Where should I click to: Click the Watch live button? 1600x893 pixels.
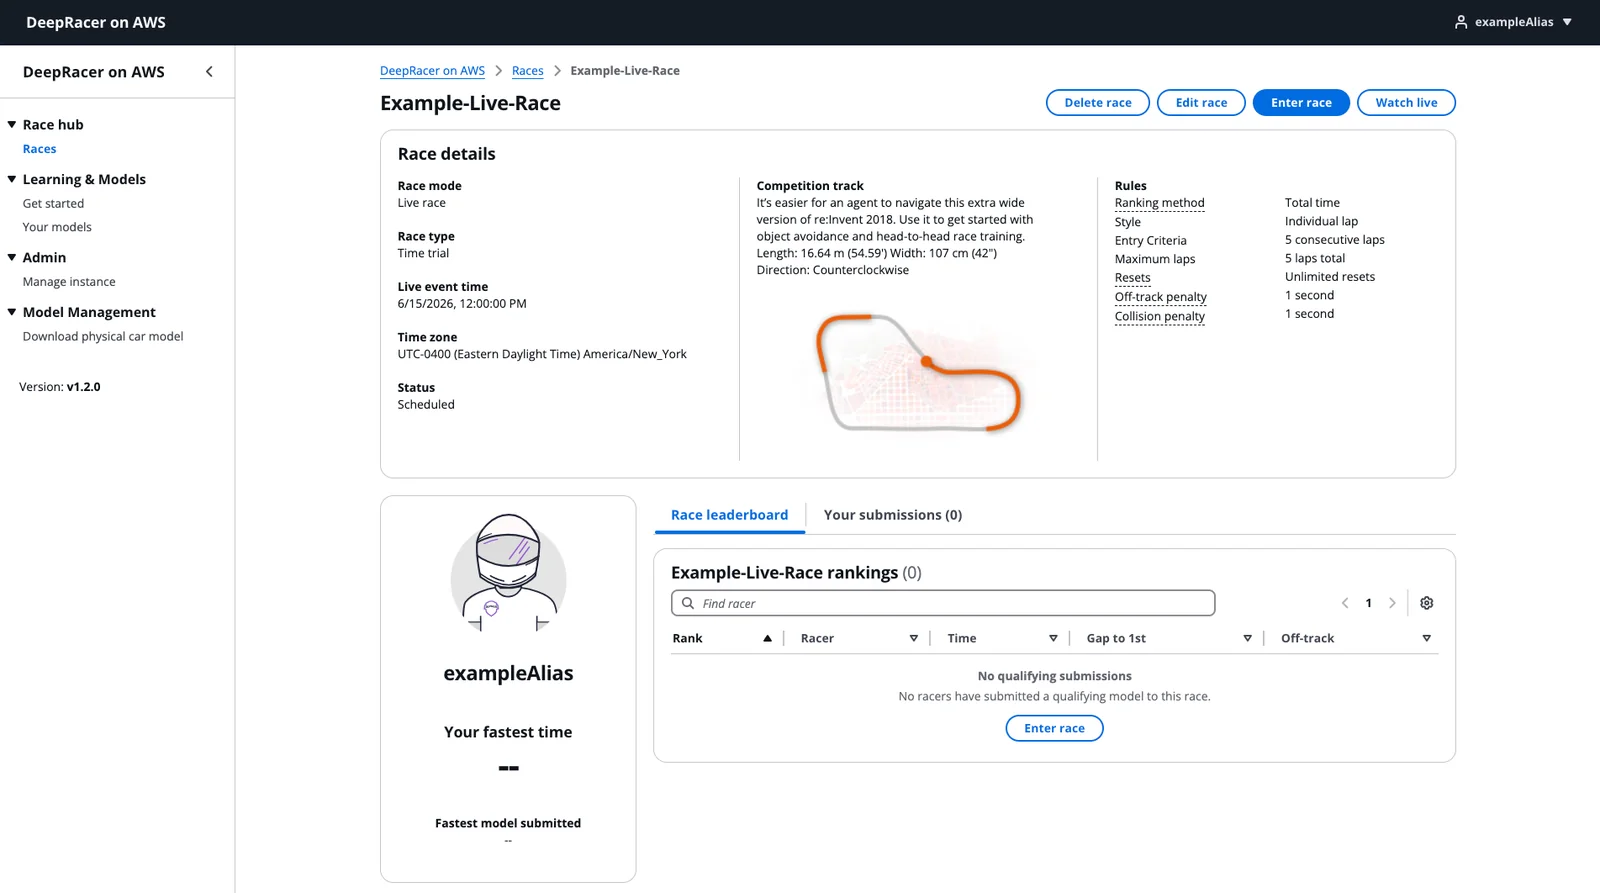1406,103
